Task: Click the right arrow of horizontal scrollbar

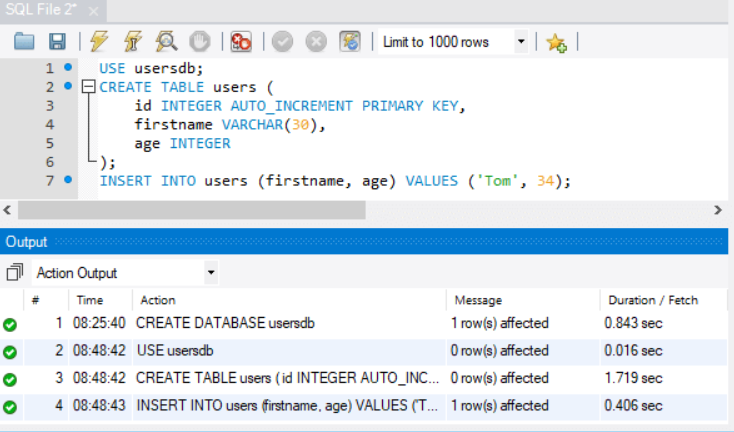Action: tap(718, 210)
